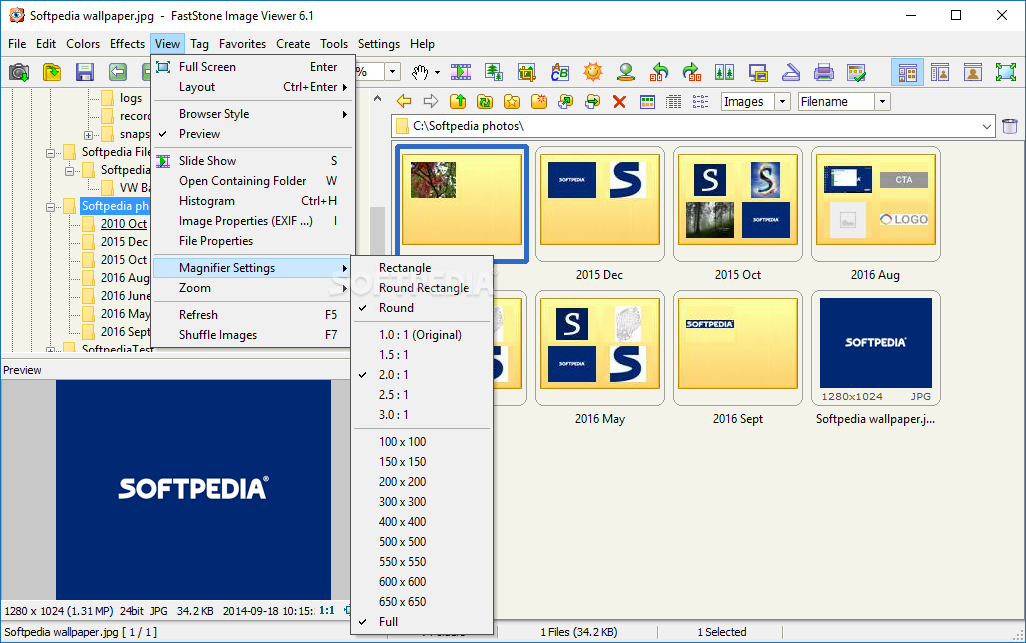Clear path history trash icon
This screenshot has width=1026, height=643.
[x=1010, y=126]
